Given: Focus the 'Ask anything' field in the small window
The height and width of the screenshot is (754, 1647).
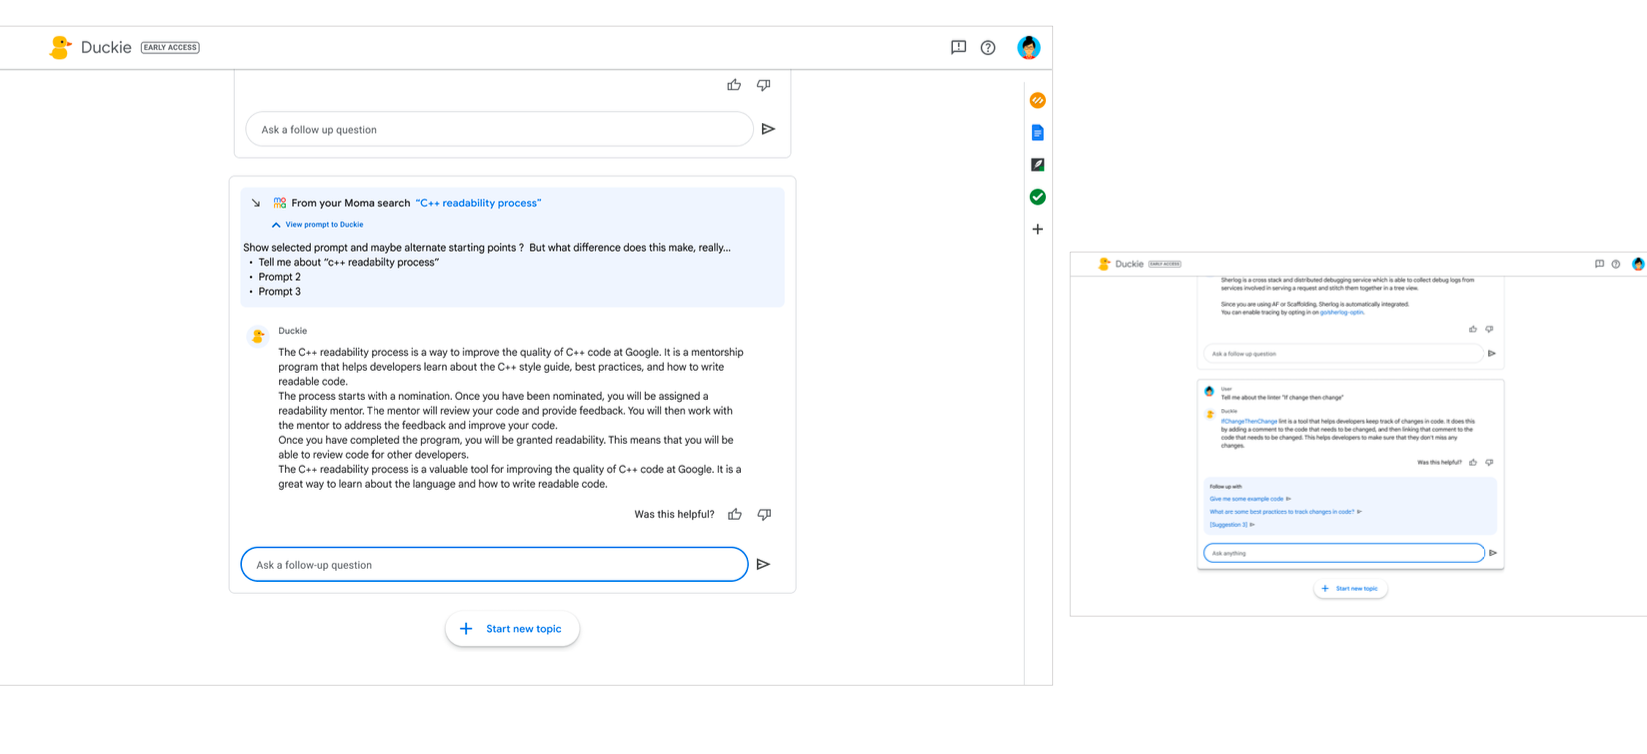Looking at the screenshot, I should click(1344, 553).
